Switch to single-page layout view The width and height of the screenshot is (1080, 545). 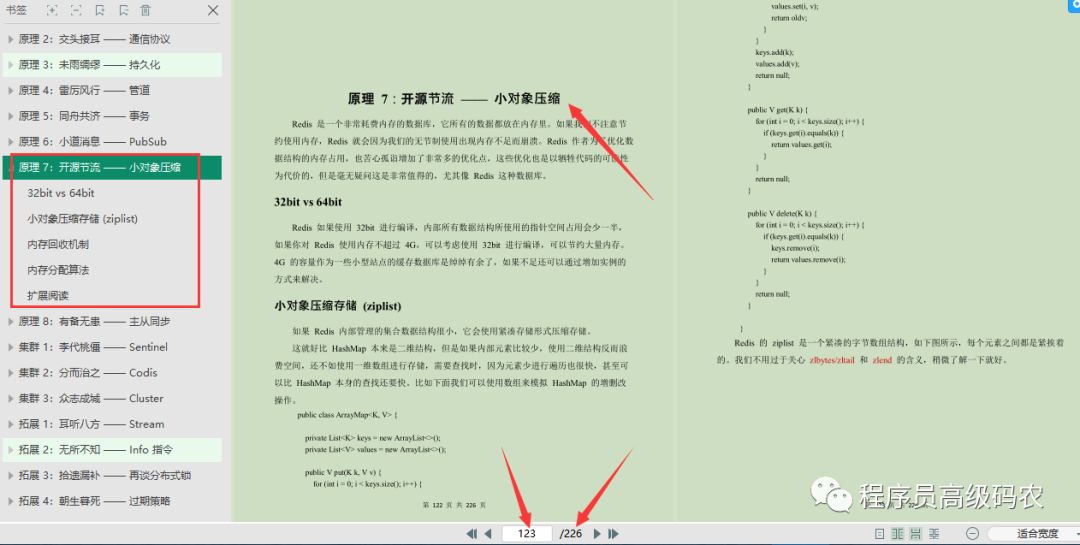click(879, 533)
